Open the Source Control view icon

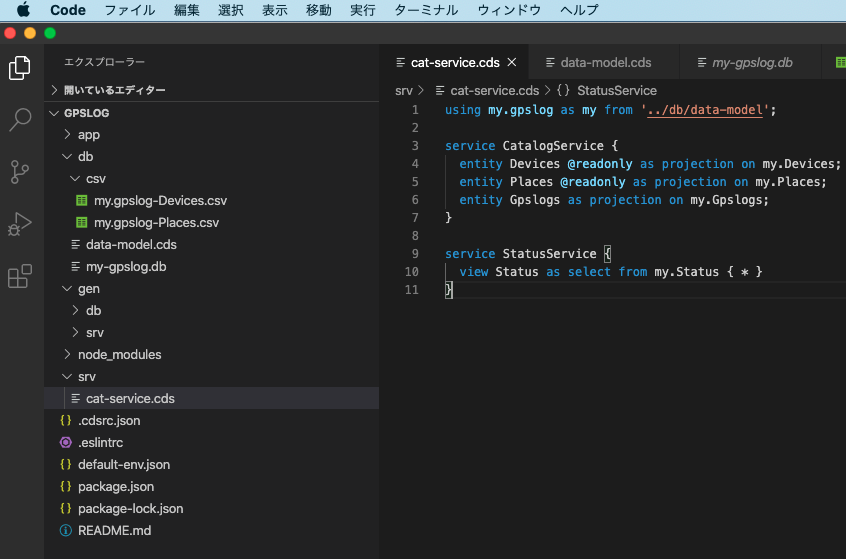(20, 172)
